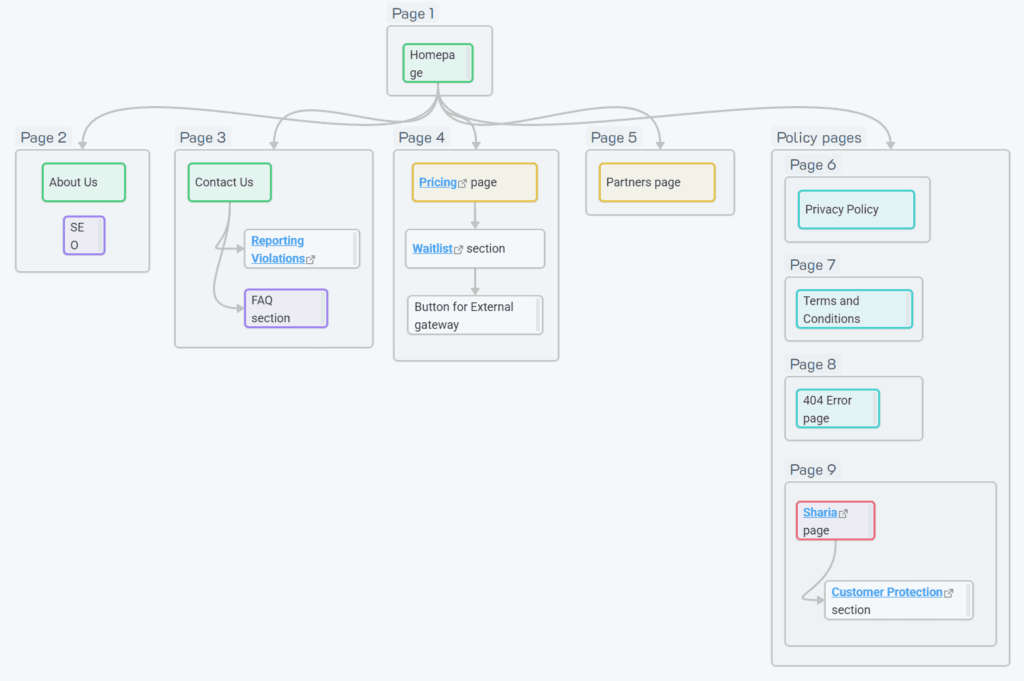The height and width of the screenshot is (681, 1024).
Task: Open the Sharia link
Action: click(820, 513)
